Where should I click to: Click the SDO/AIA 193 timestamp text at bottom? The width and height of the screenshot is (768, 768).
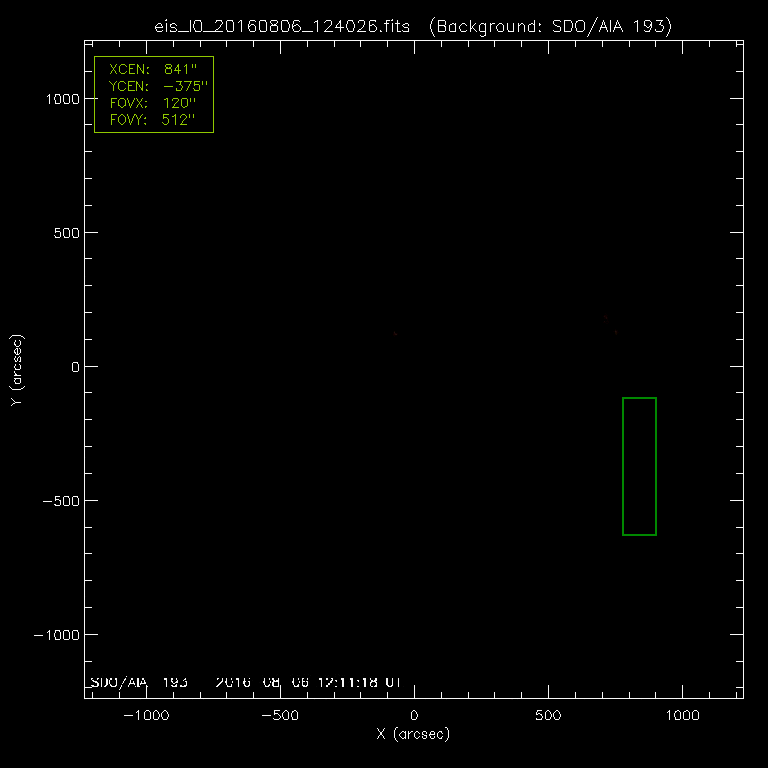point(250,683)
